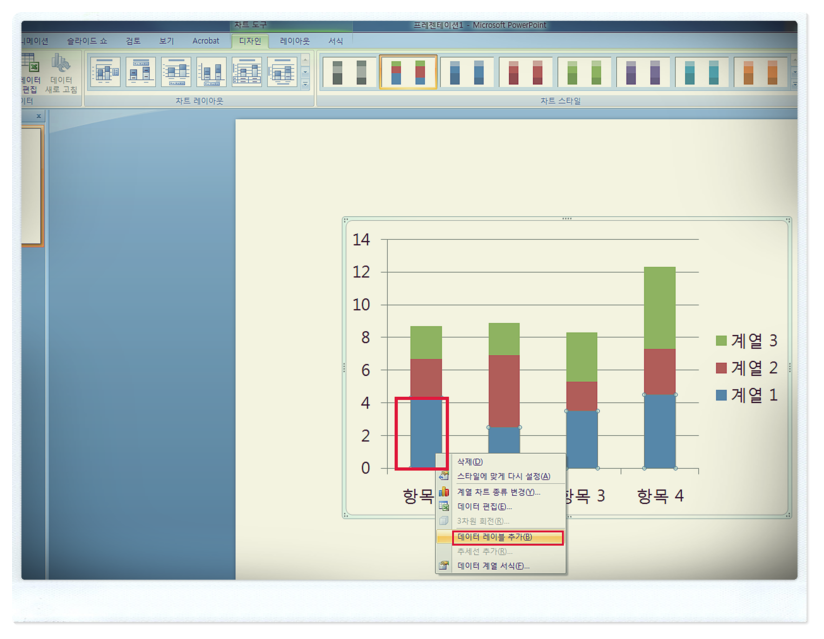Apply the grayscale chart style
Image resolution: width=824 pixels, height=639 pixels.
(350, 72)
